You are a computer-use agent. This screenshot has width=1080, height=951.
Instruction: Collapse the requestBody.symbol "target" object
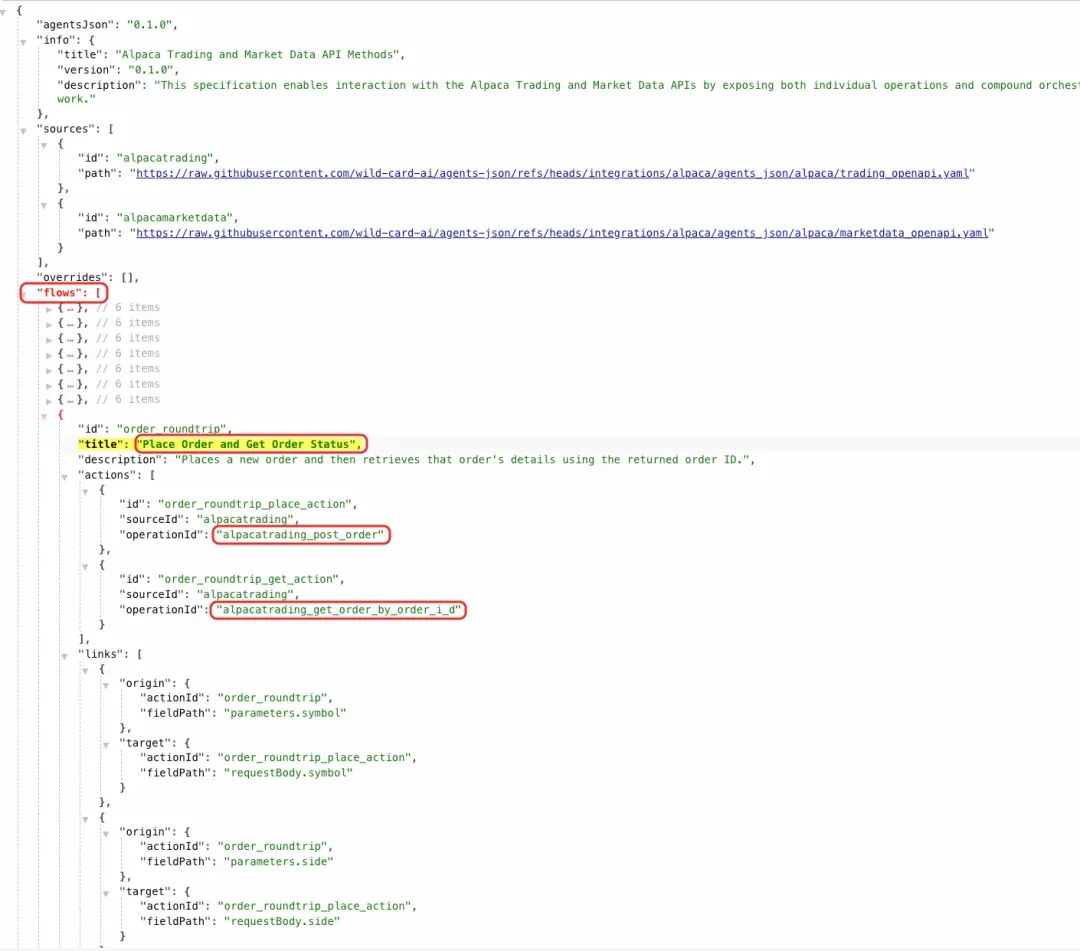(x=106, y=745)
